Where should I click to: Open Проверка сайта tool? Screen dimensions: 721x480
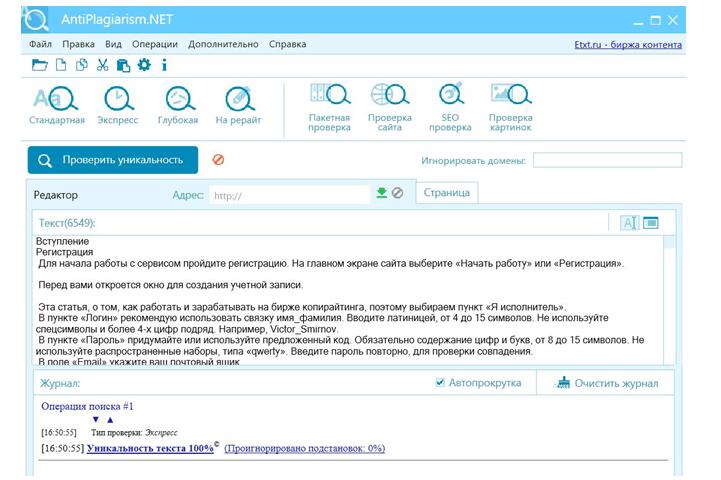tap(390, 108)
